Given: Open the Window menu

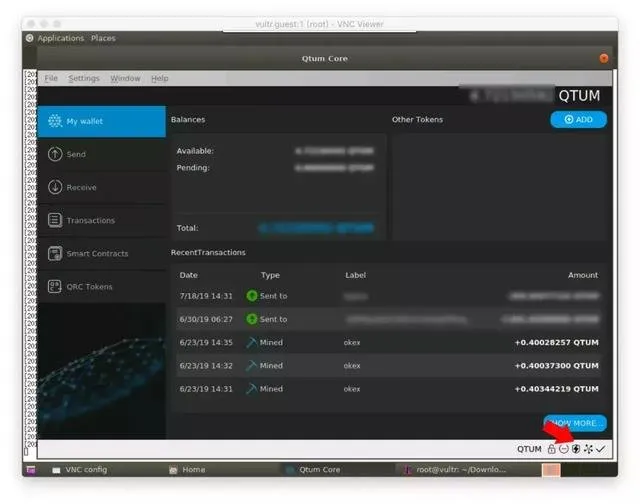Looking at the screenshot, I should pos(125,78).
